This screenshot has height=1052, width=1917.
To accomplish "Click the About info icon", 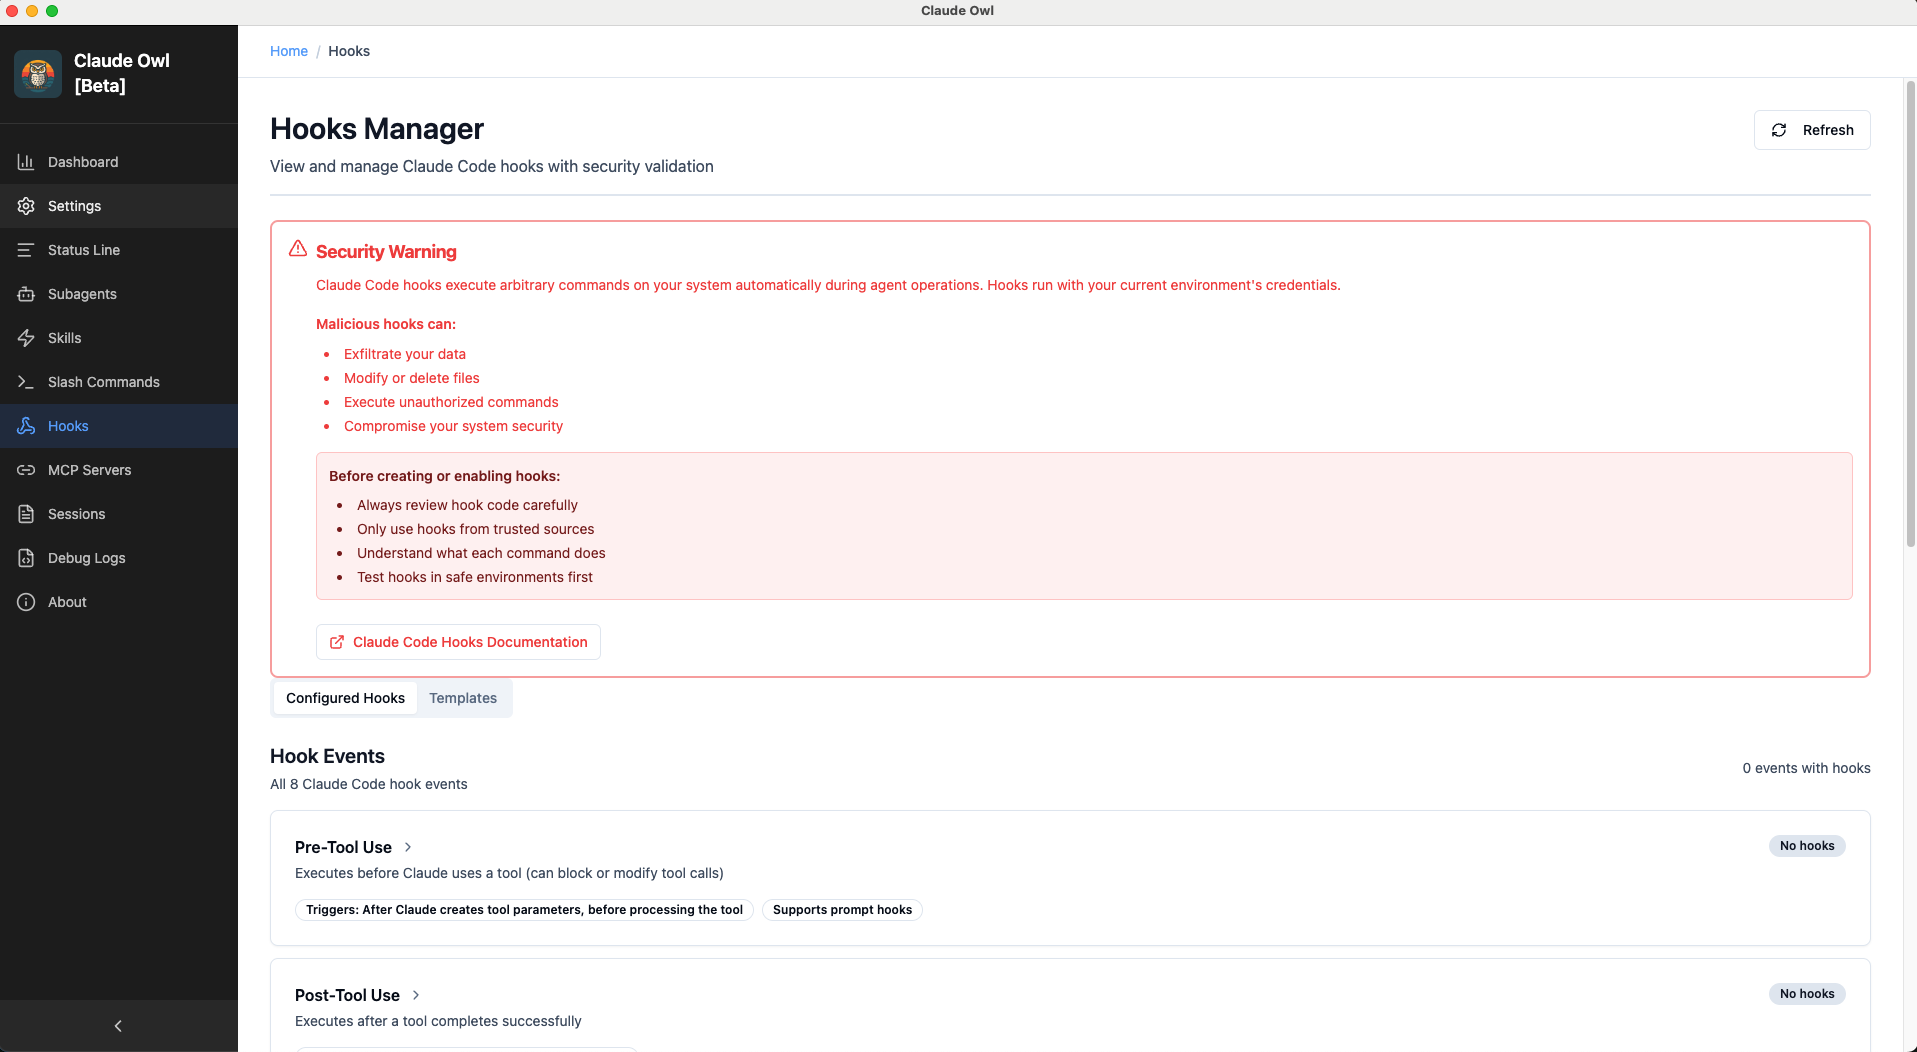I will [x=26, y=602].
